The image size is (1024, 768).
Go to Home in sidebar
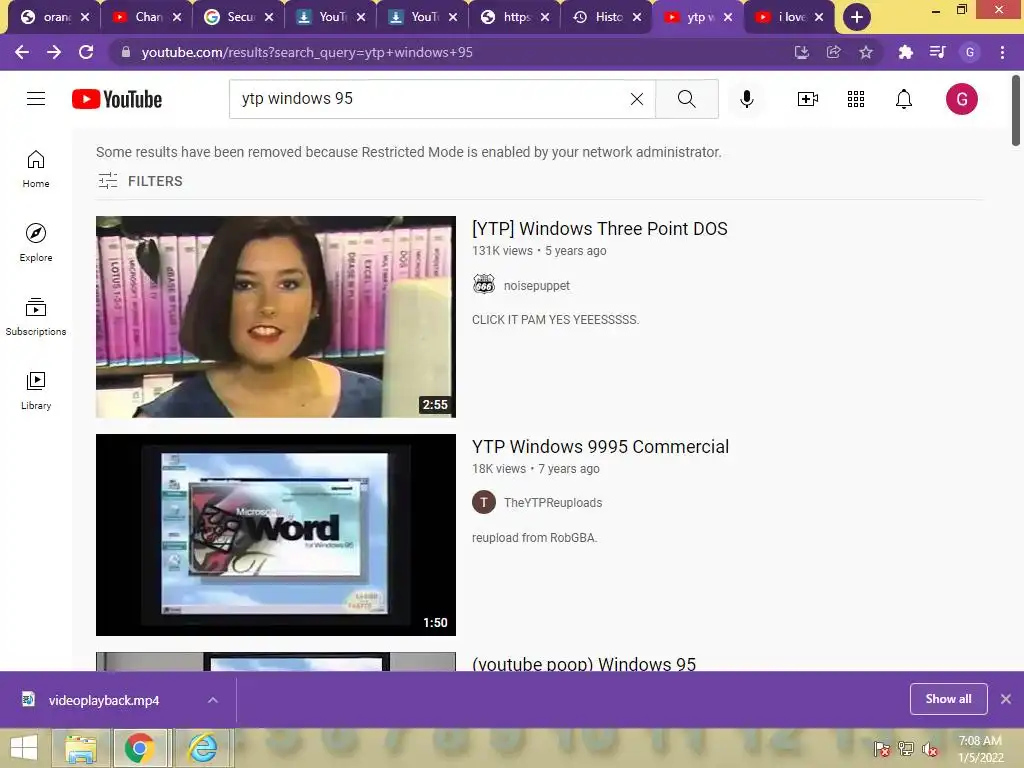[x=36, y=168]
